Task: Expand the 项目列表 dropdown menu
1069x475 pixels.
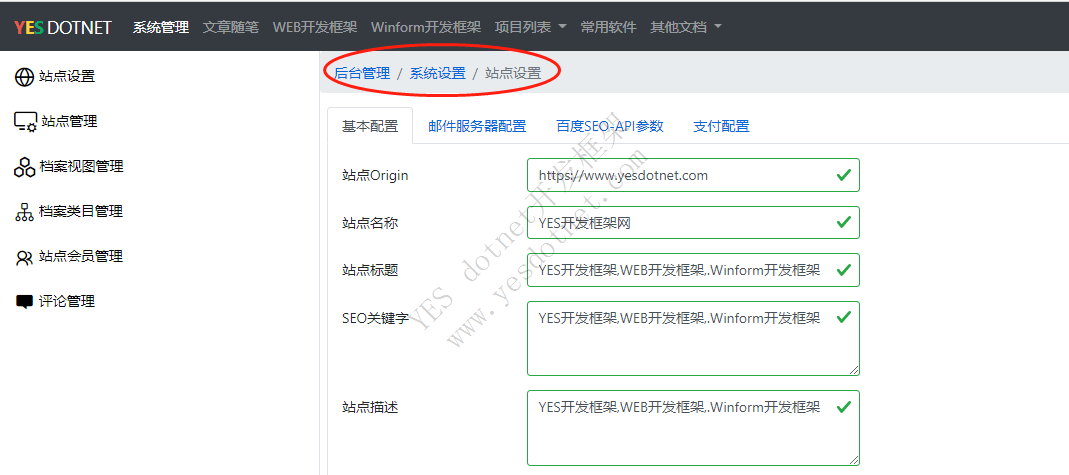Action: [531, 27]
